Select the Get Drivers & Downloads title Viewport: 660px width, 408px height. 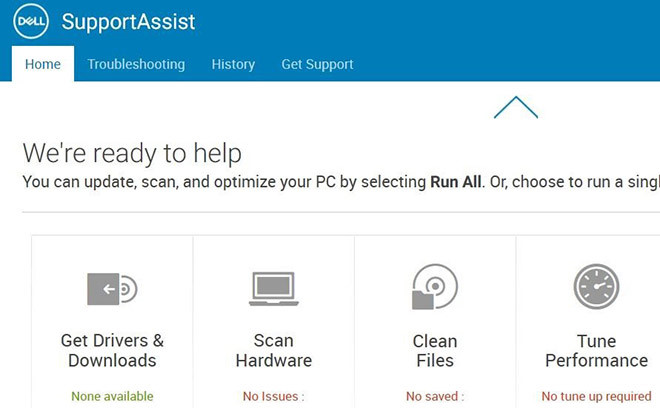(x=112, y=351)
